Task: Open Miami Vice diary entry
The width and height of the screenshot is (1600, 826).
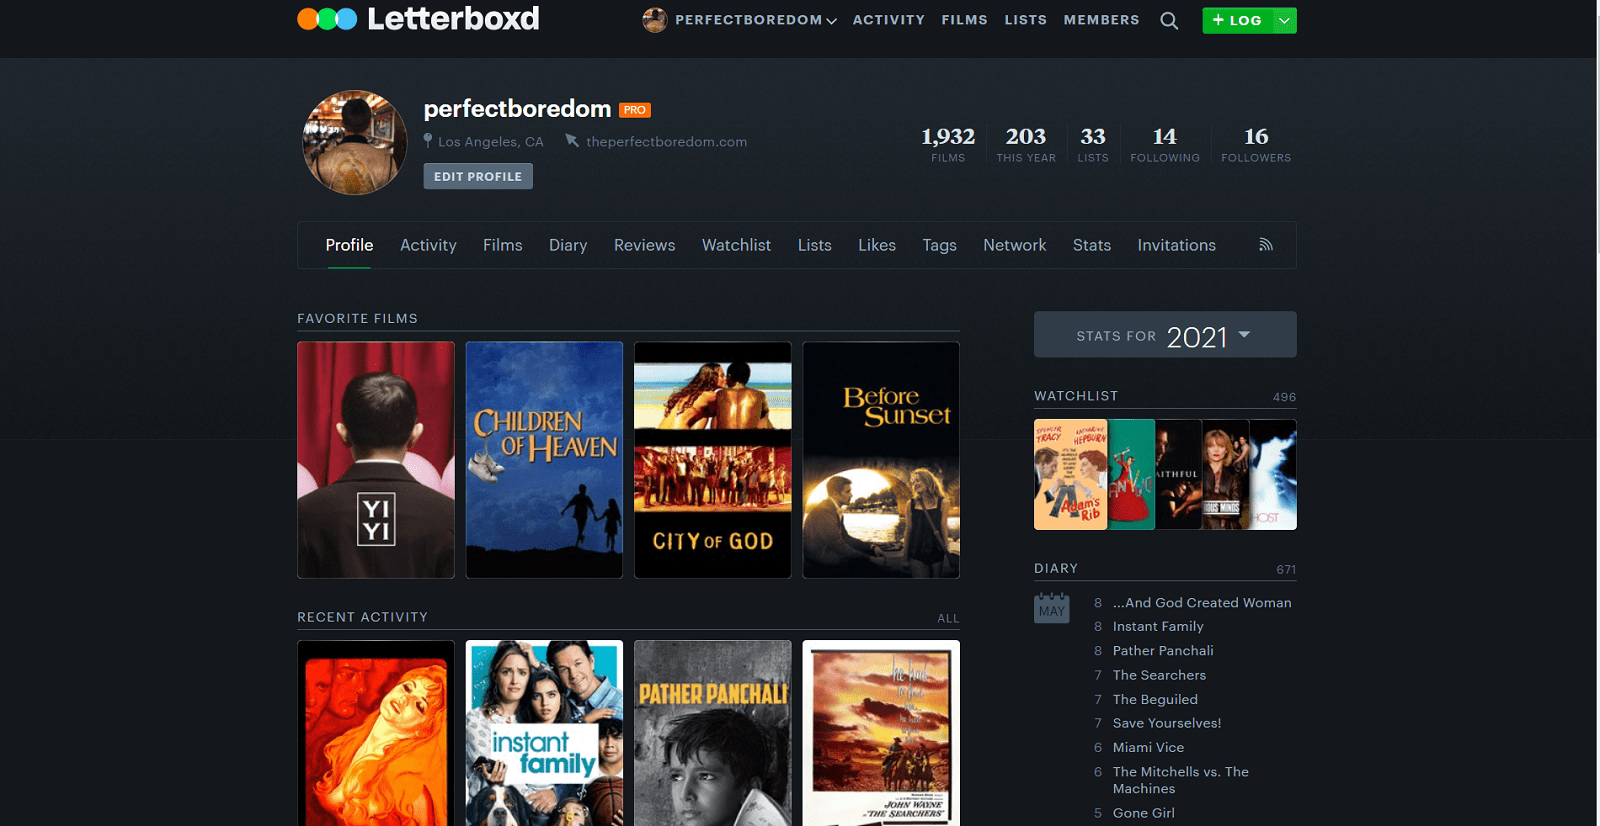Action: click(x=1148, y=747)
